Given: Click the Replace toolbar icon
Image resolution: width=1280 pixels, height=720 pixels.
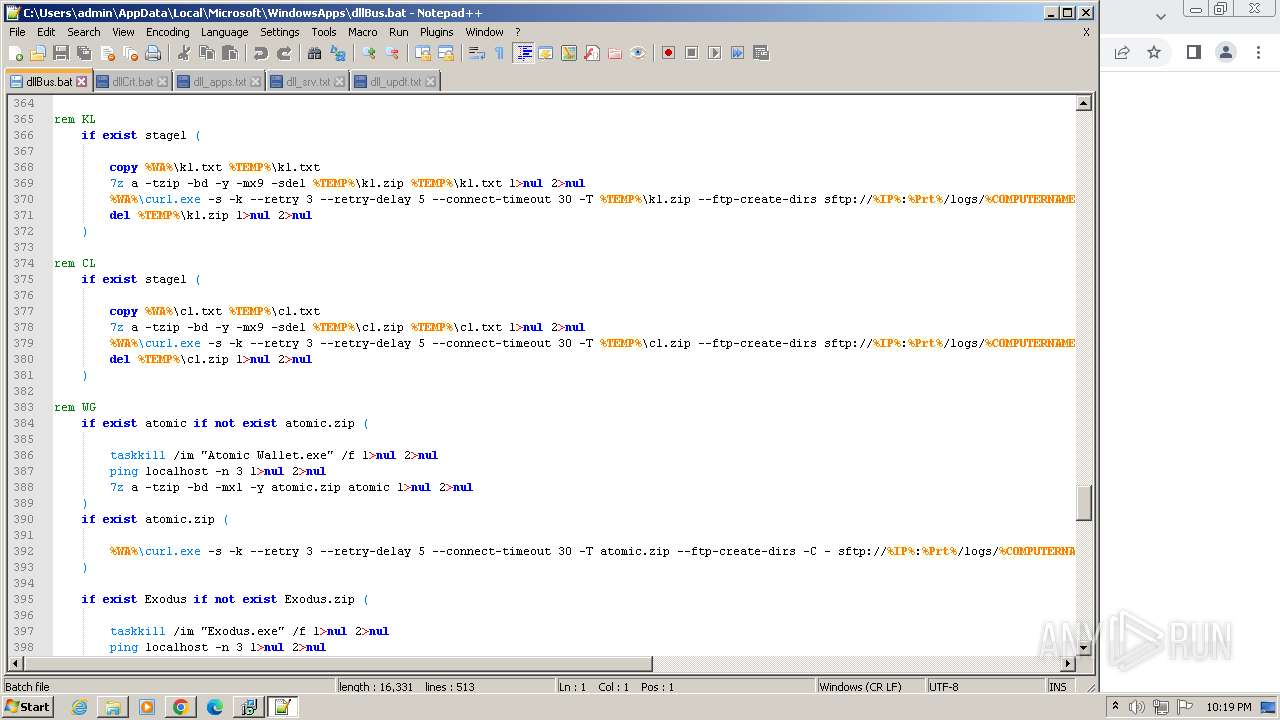Looking at the screenshot, I should (x=338, y=53).
